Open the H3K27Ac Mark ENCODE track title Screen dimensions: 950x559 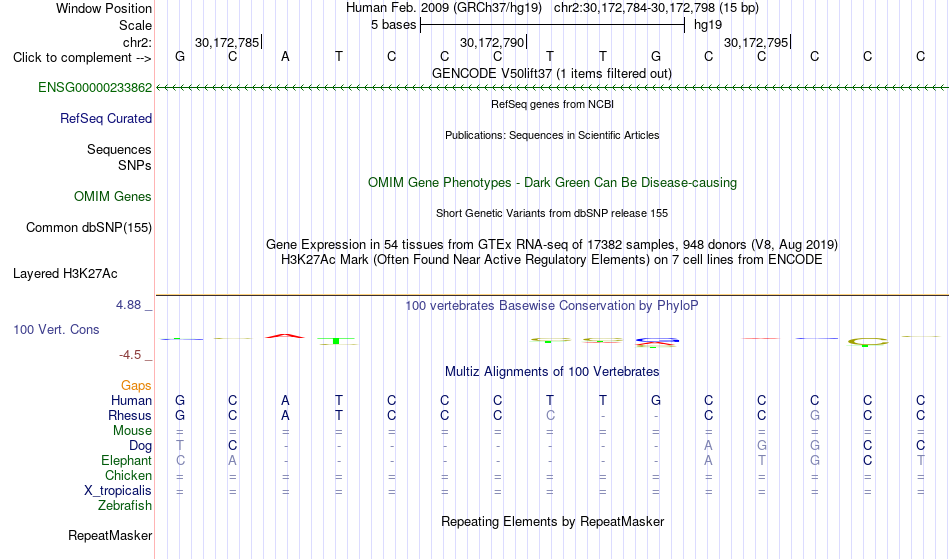(552, 260)
